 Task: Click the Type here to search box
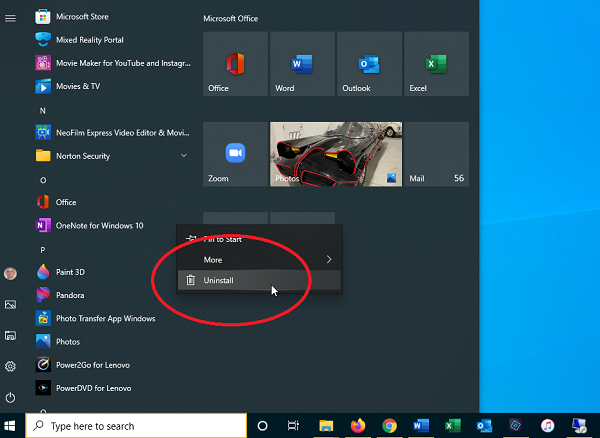tap(136, 426)
